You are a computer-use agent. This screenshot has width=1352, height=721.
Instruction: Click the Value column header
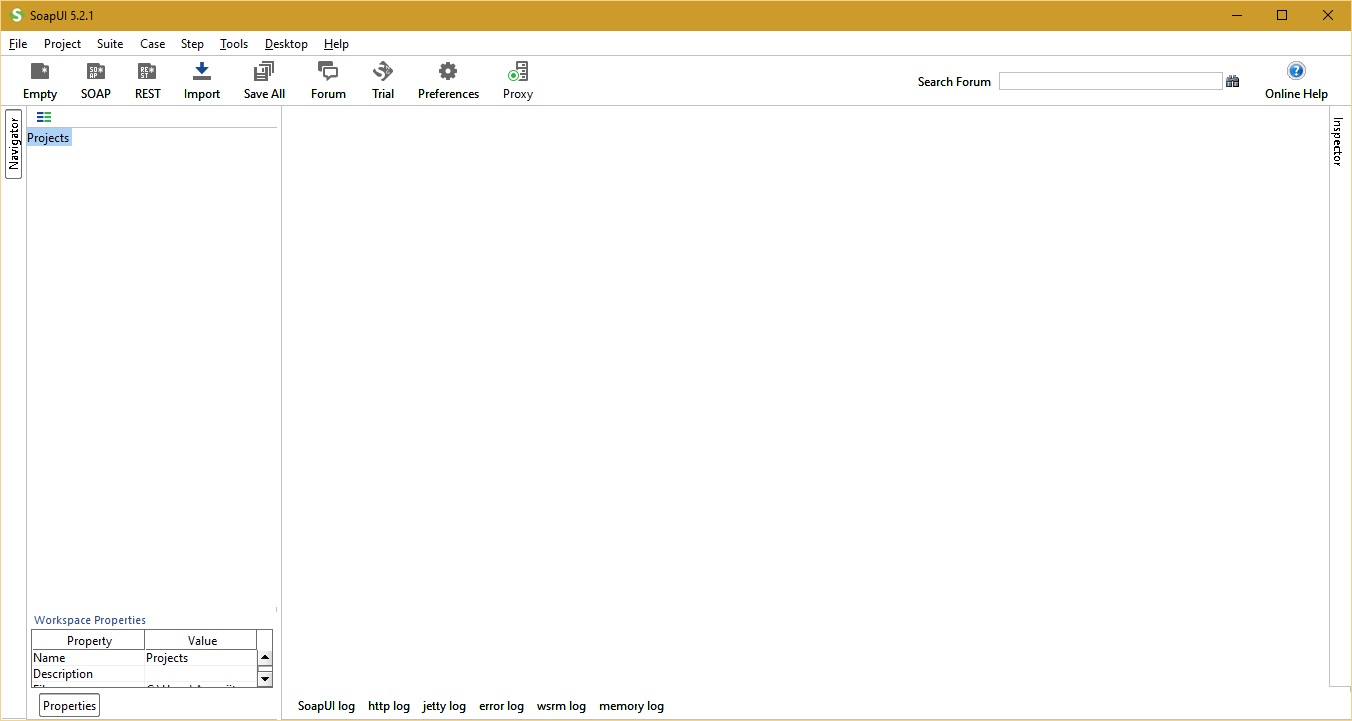coord(202,640)
